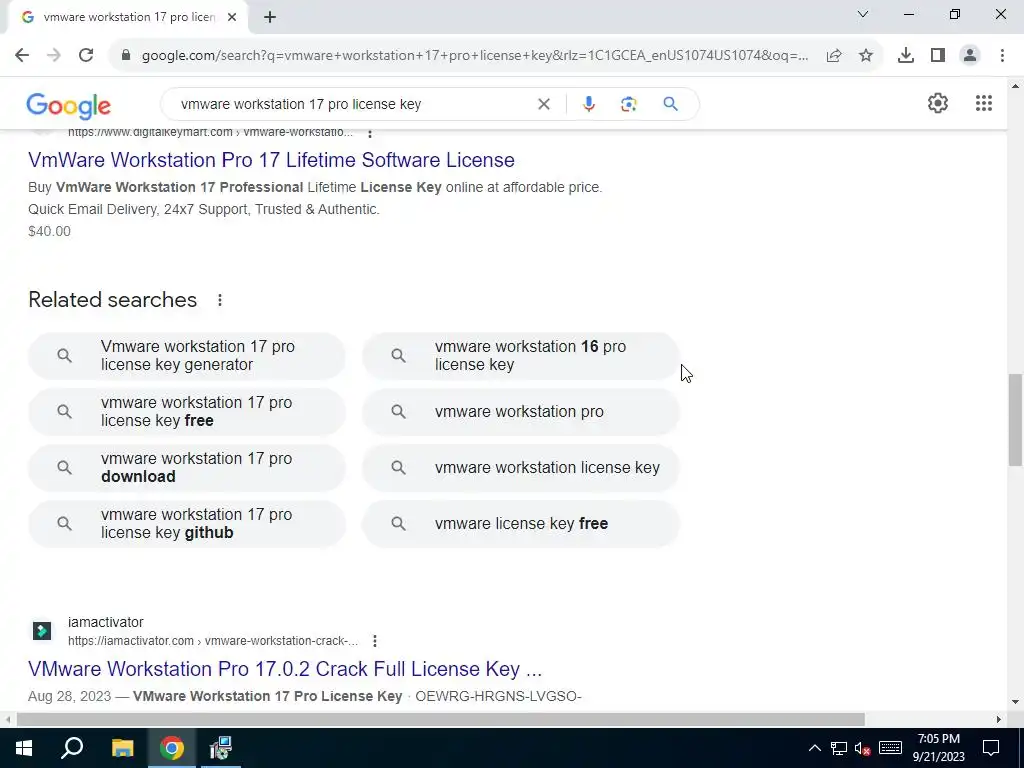
Task: Click the iamactivator site favicon
Action: [42, 631]
